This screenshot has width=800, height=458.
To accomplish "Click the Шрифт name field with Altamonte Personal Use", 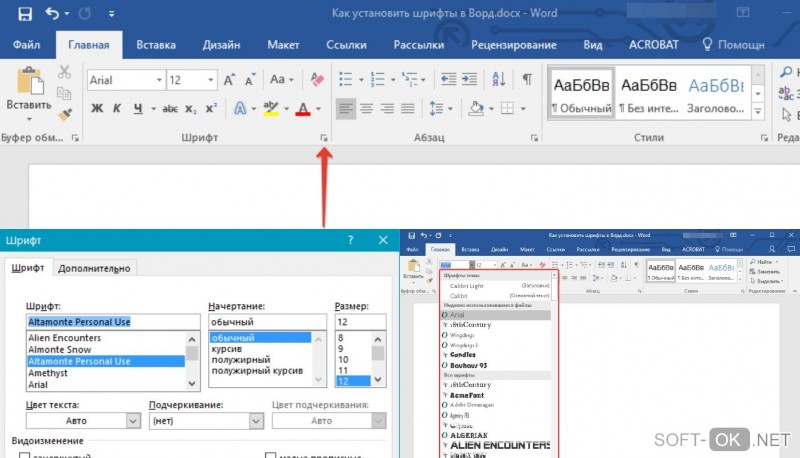I will click(x=113, y=322).
